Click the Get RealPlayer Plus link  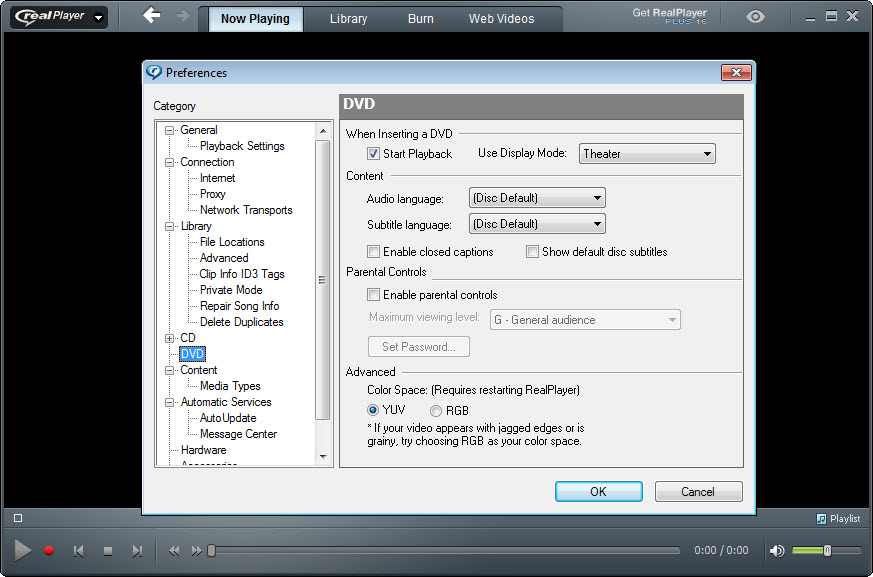pos(669,16)
